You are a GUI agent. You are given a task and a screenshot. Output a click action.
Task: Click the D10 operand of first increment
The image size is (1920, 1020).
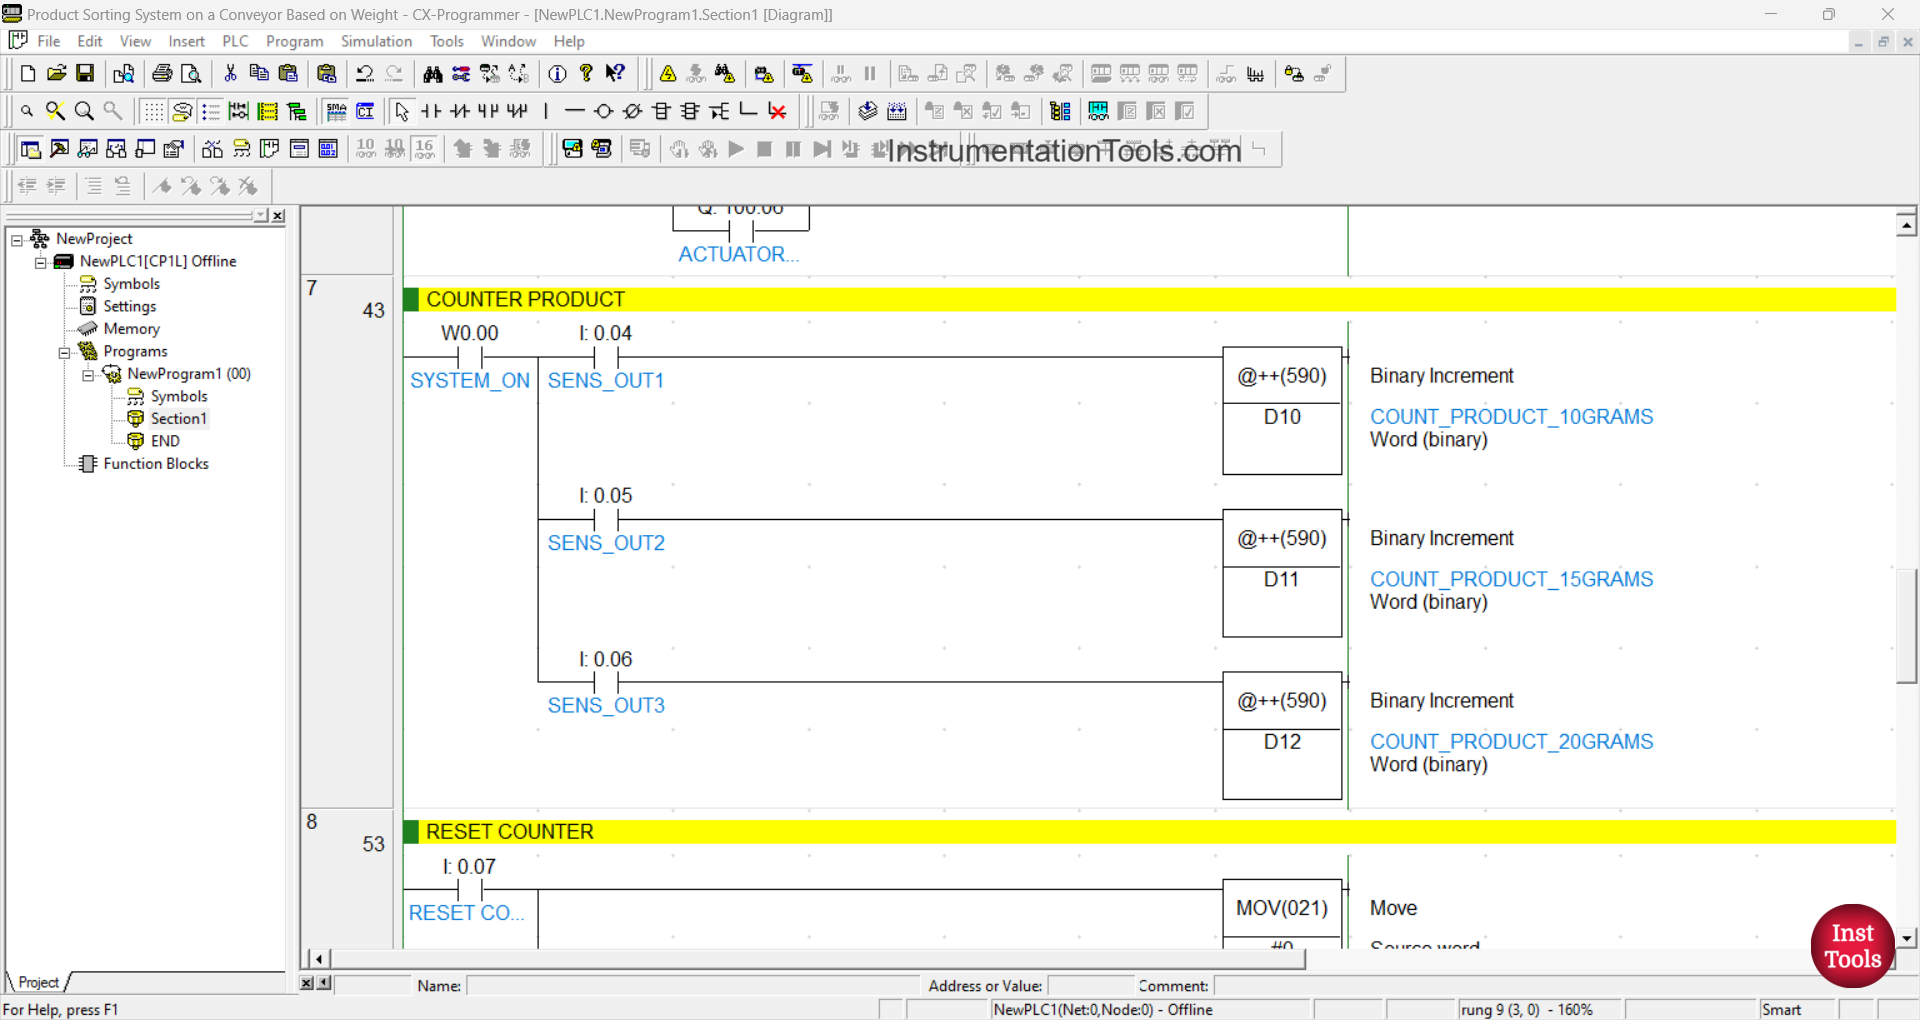1282,417
